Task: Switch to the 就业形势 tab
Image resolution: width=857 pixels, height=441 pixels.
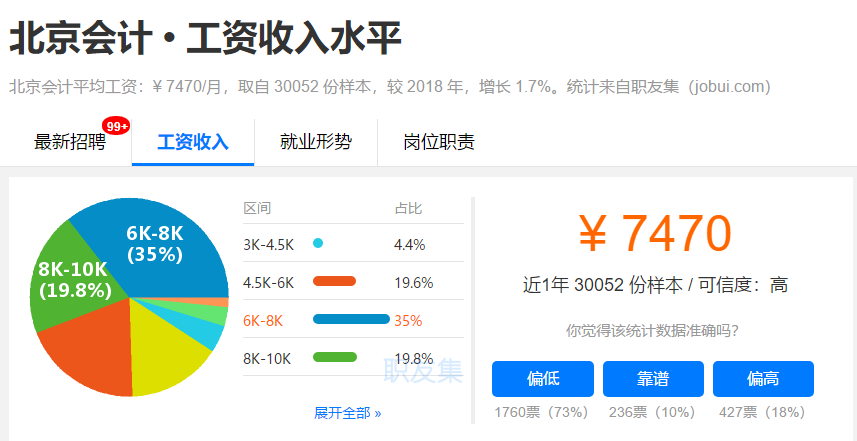Action: (x=315, y=142)
